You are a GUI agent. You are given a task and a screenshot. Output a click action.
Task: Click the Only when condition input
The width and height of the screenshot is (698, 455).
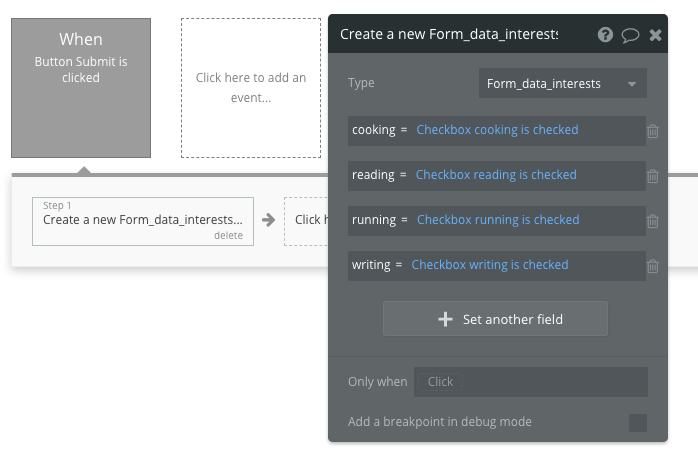coord(530,382)
